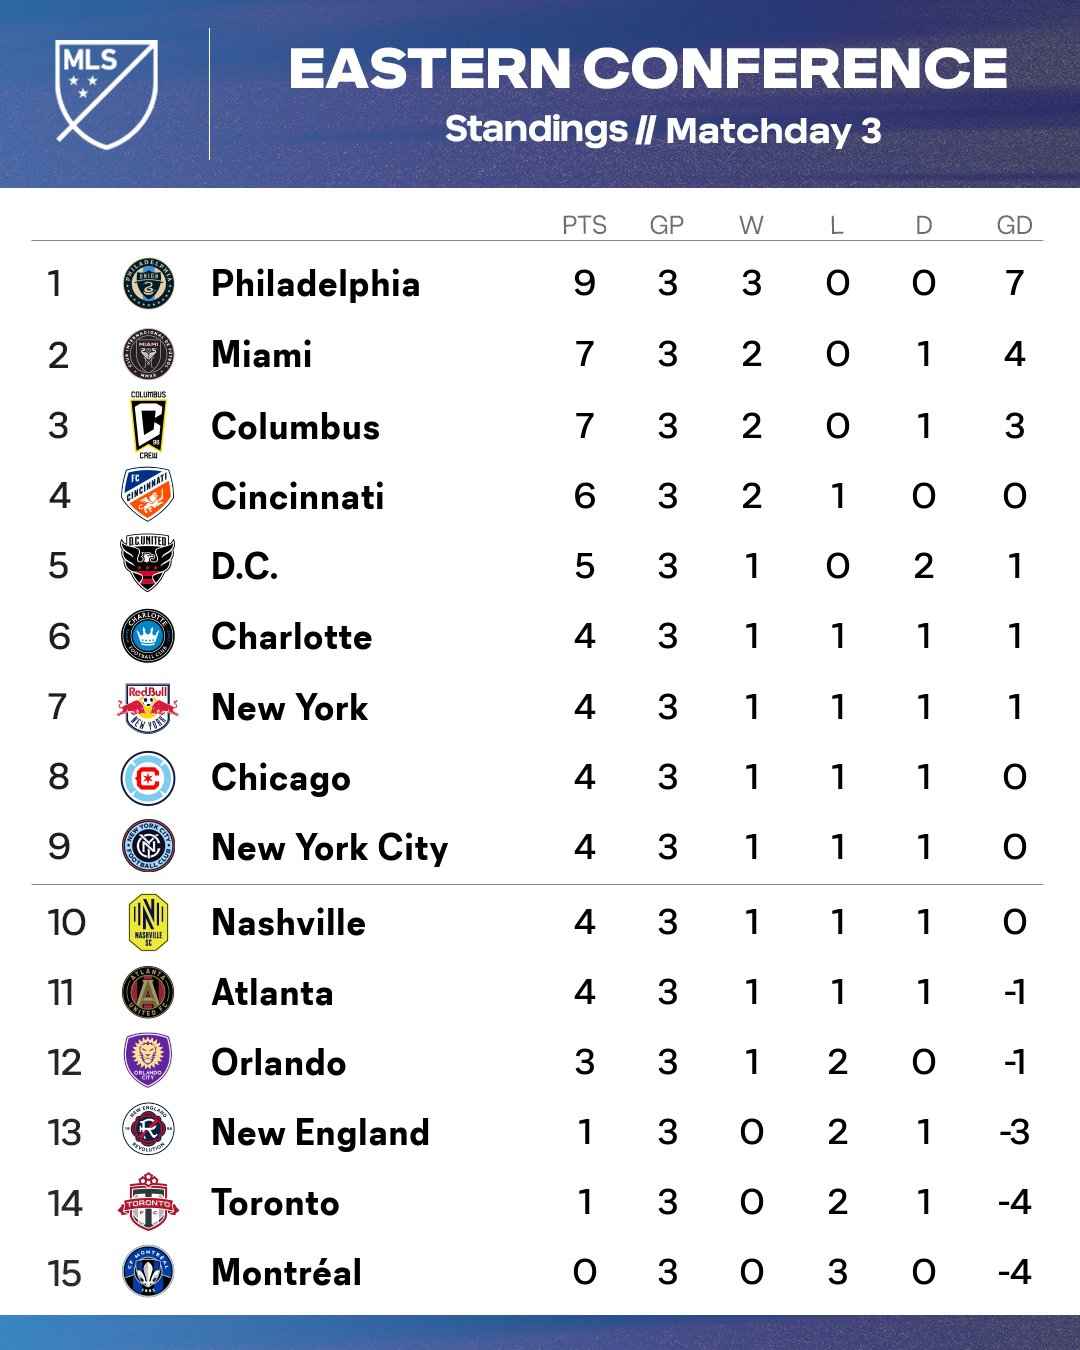The height and width of the screenshot is (1350, 1080).
Task: Click the New England team name
Action: (x=321, y=1133)
